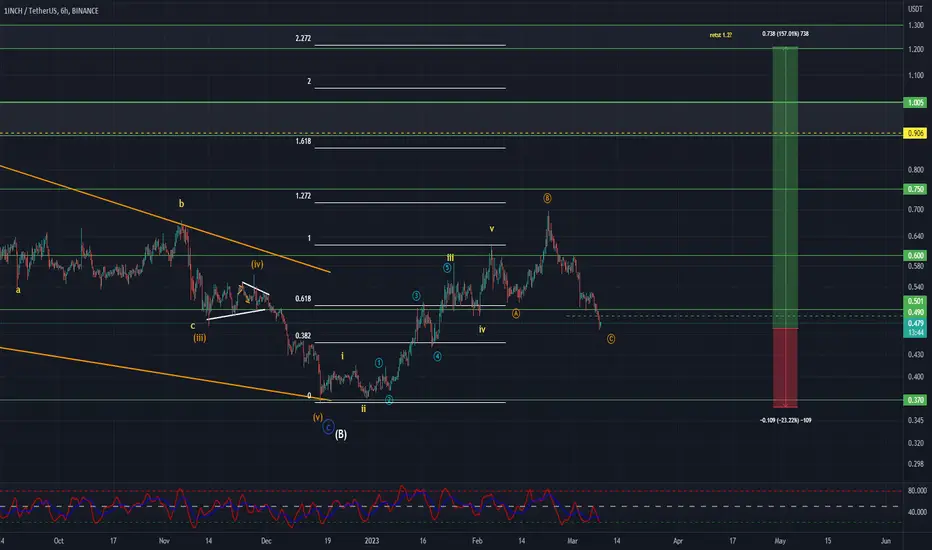Viewport: 932px width, 550px height.
Task: Click the 2023 label on time axis
Action: pos(371,540)
